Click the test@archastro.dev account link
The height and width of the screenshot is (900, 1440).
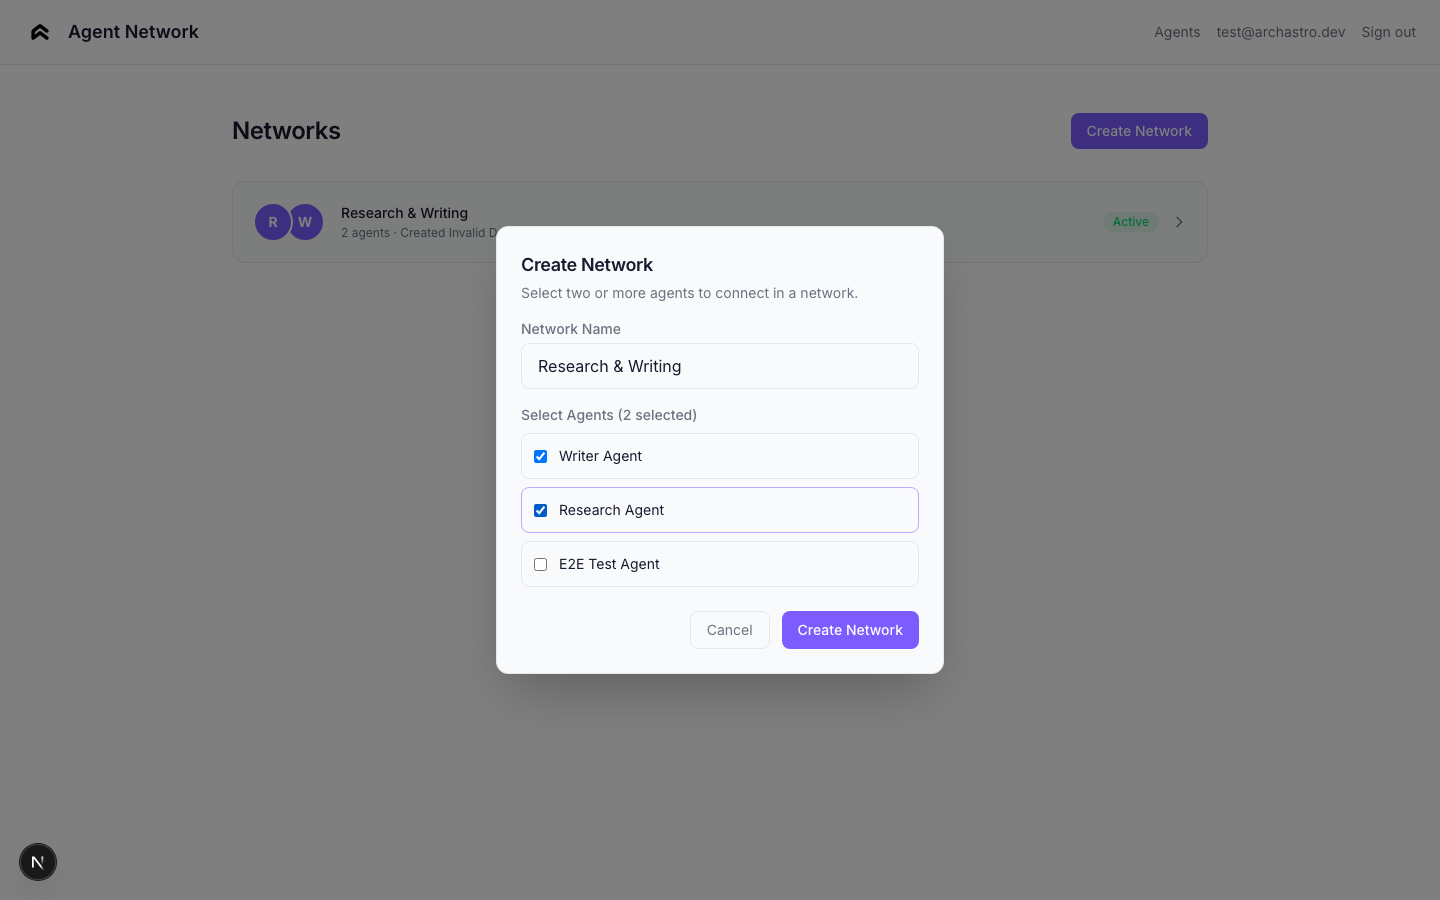coord(1280,32)
